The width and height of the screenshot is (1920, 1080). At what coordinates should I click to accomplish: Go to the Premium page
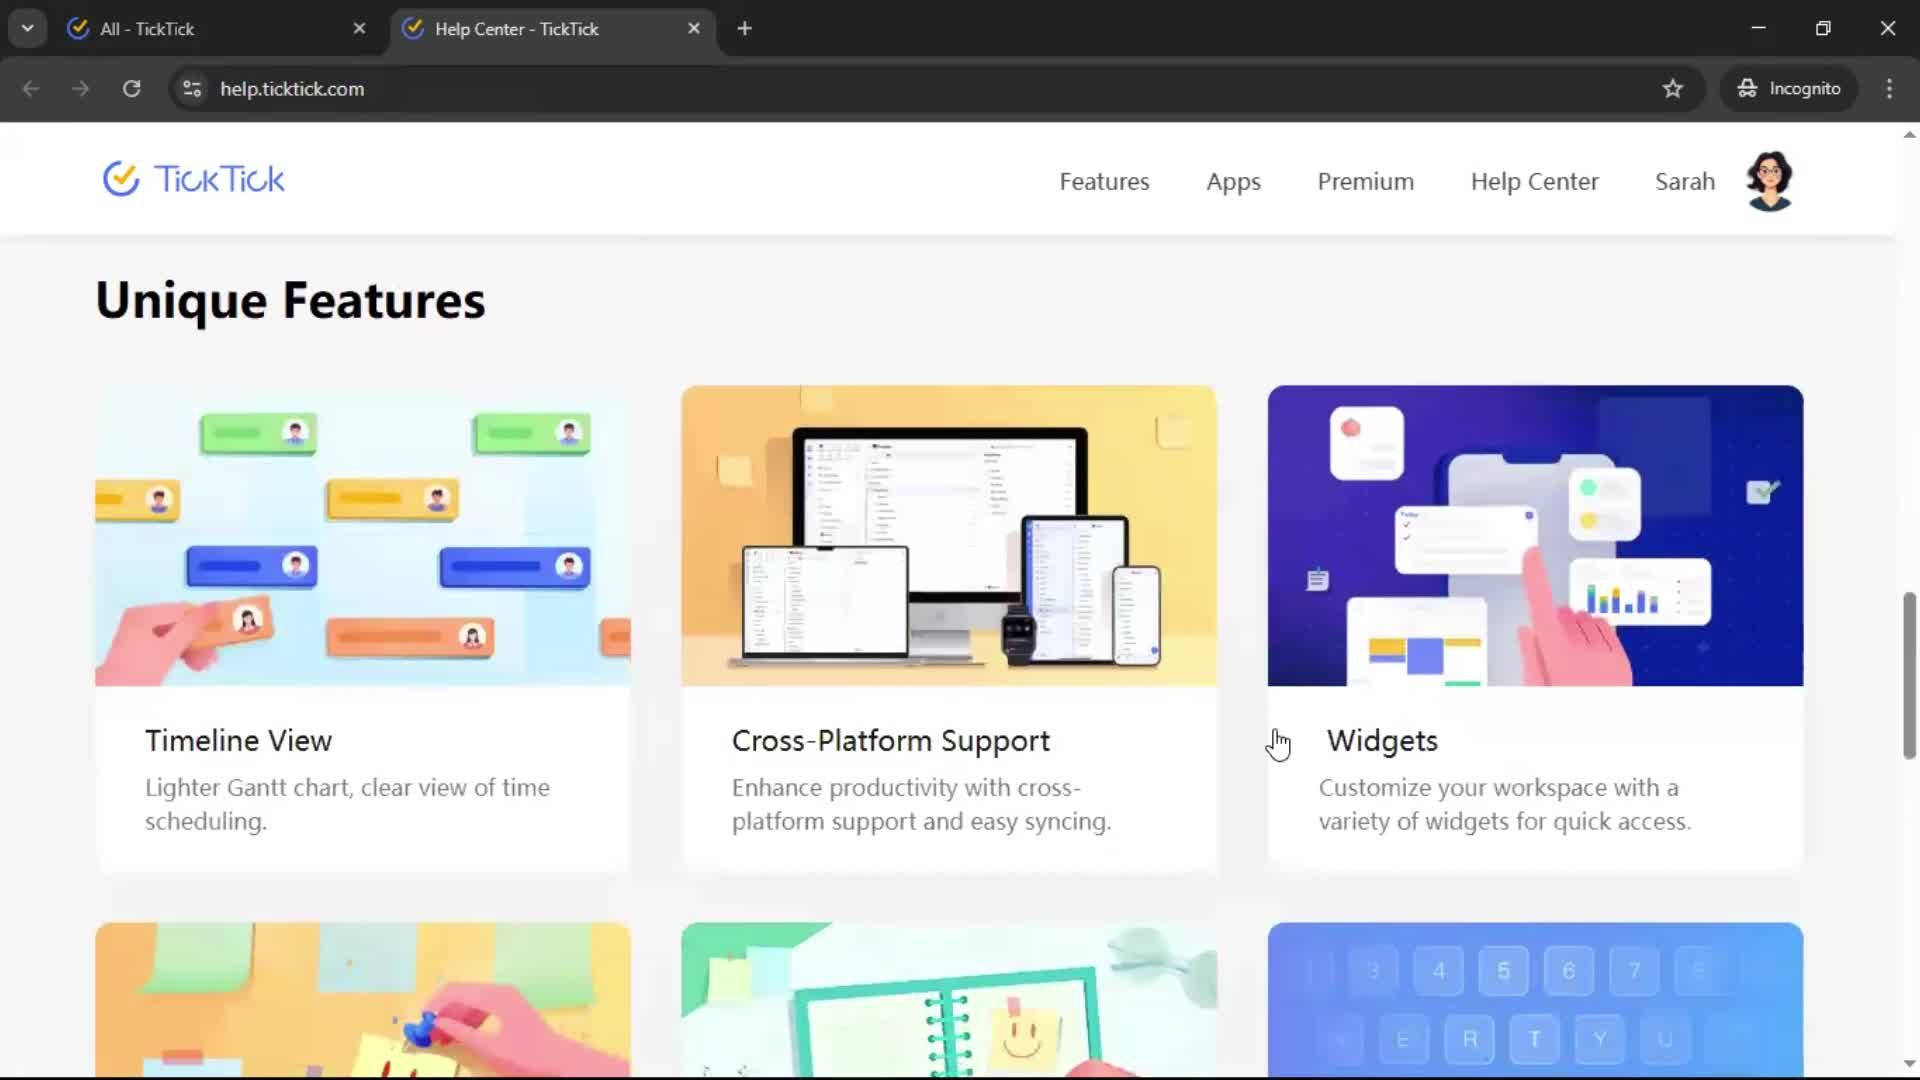1365,182
